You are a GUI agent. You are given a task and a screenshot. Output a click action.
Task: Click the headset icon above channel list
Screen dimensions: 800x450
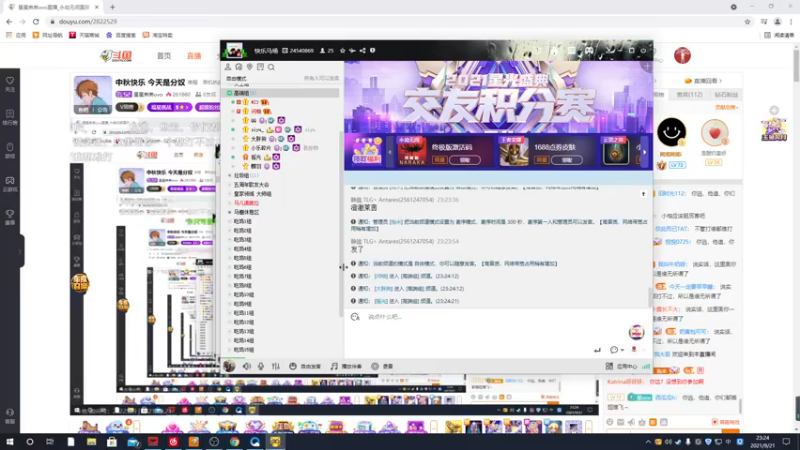239,67
